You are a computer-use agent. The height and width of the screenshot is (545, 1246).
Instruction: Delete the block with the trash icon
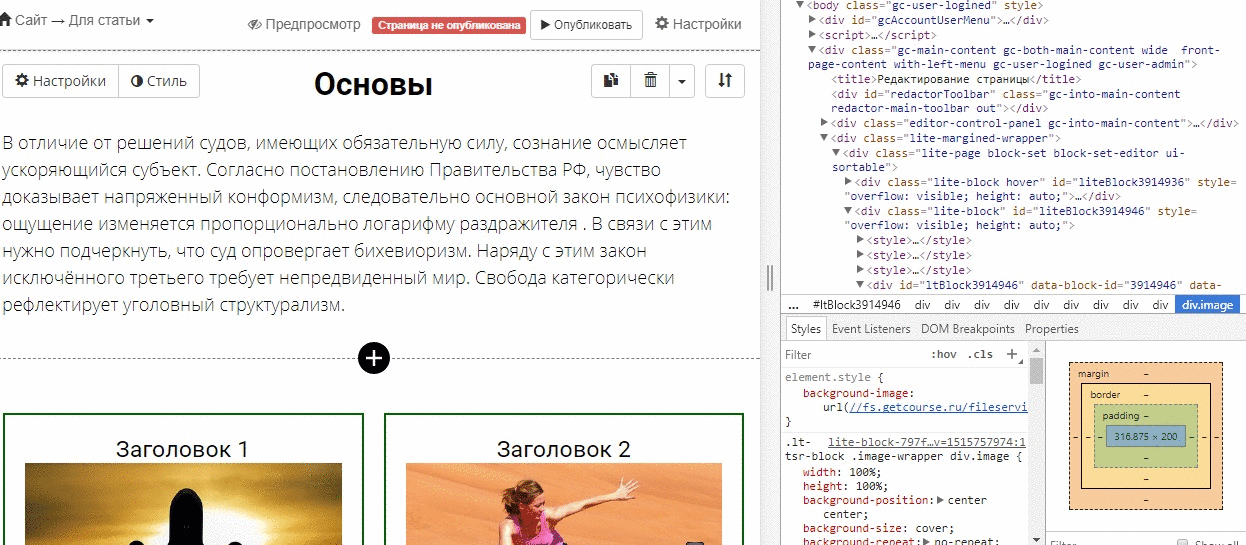tap(650, 81)
